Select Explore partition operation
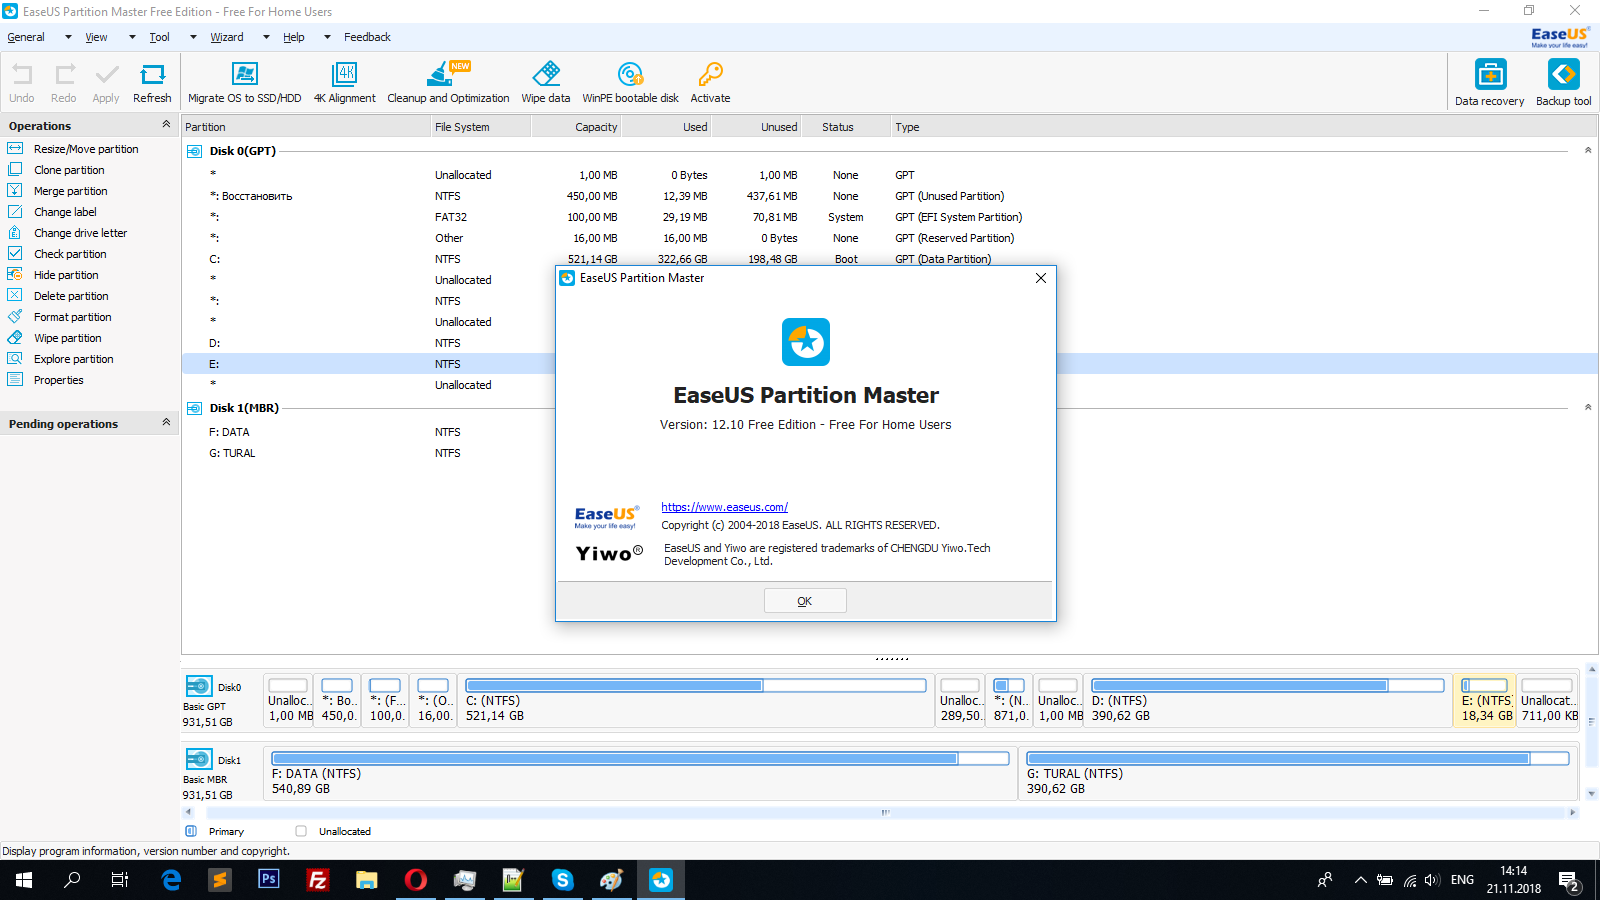This screenshot has height=900, width=1600. (x=73, y=359)
